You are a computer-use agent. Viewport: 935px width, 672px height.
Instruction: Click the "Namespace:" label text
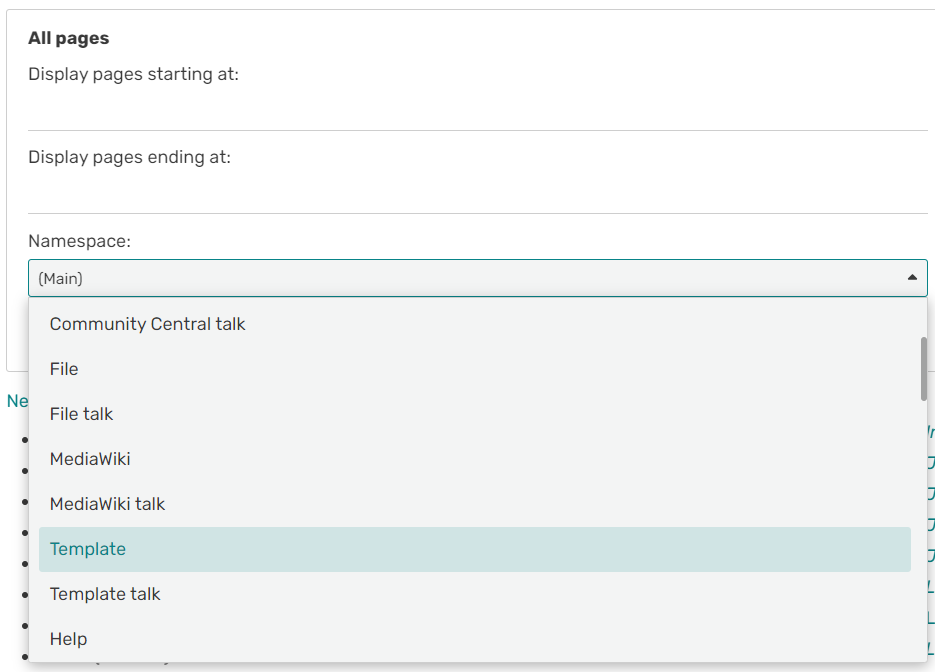[x=79, y=241]
